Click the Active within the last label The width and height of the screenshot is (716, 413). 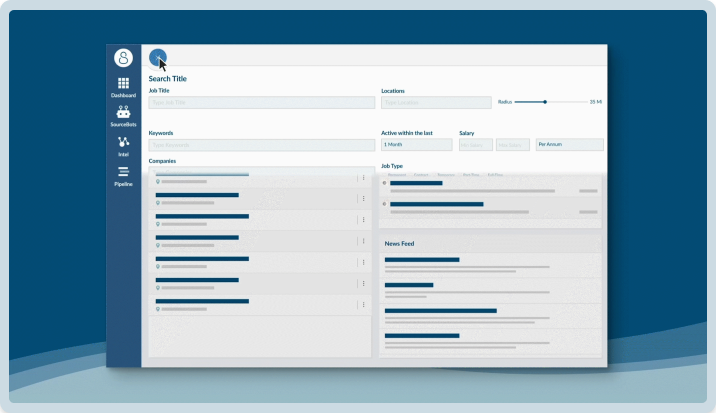(407, 133)
